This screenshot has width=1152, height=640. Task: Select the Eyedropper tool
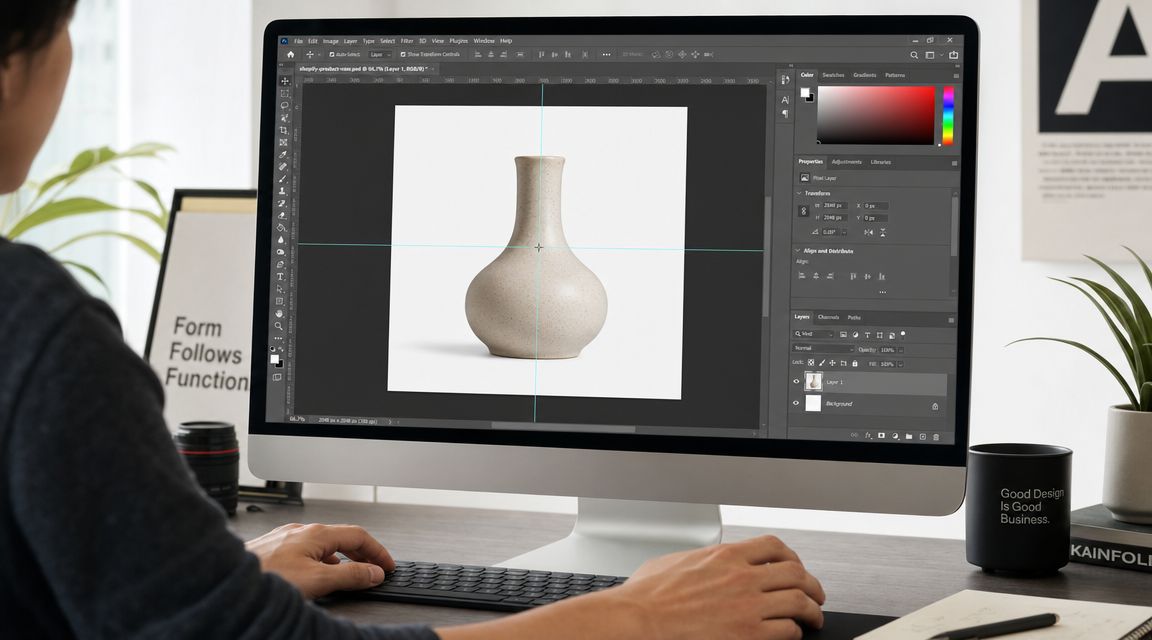pyautogui.click(x=283, y=154)
